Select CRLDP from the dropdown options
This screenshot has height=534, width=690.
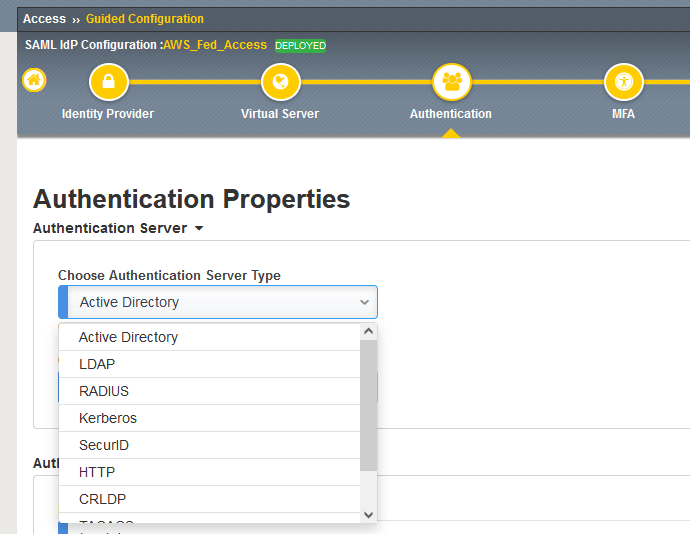(102, 499)
